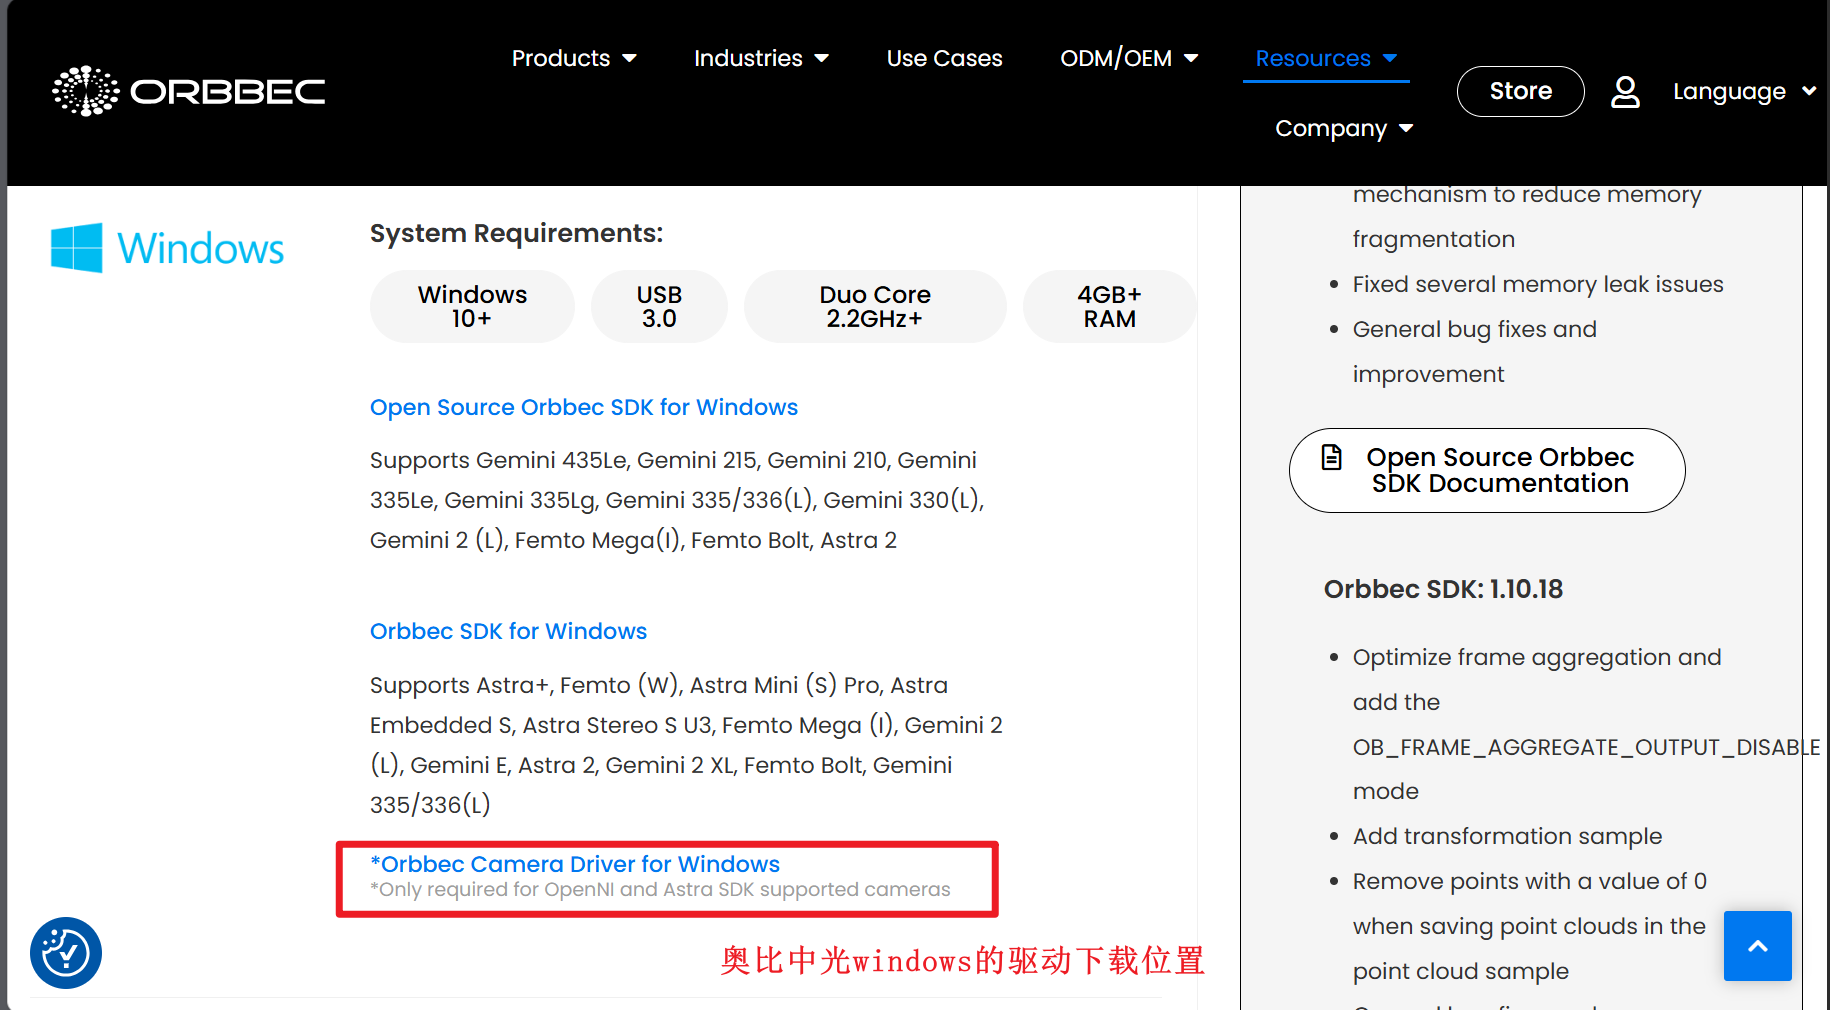Click the Orbbec logo

[x=188, y=90]
